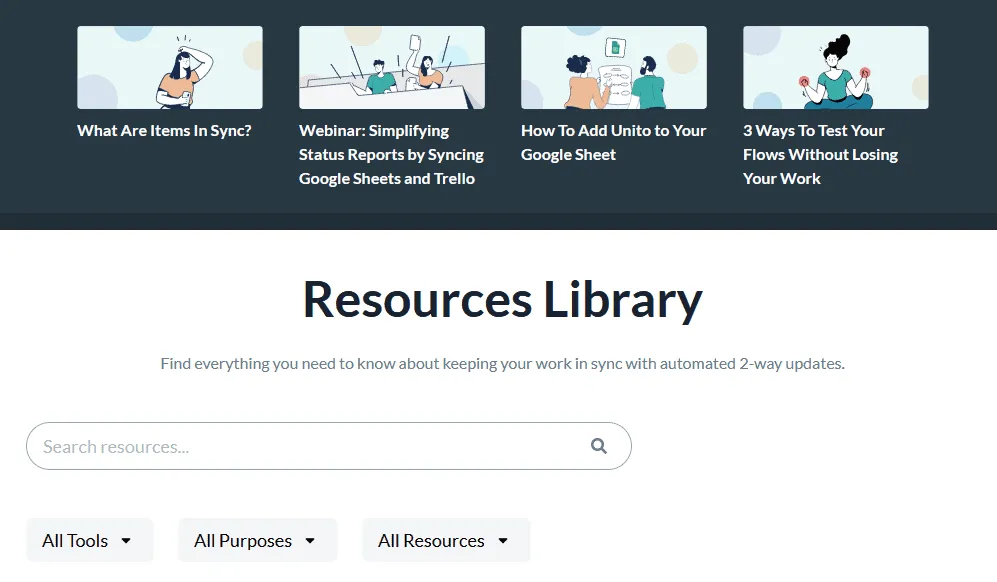Select the webinar thumbnail with two people celebrating
The height and width of the screenshot is (582, 997).
(x=391, y=68)
